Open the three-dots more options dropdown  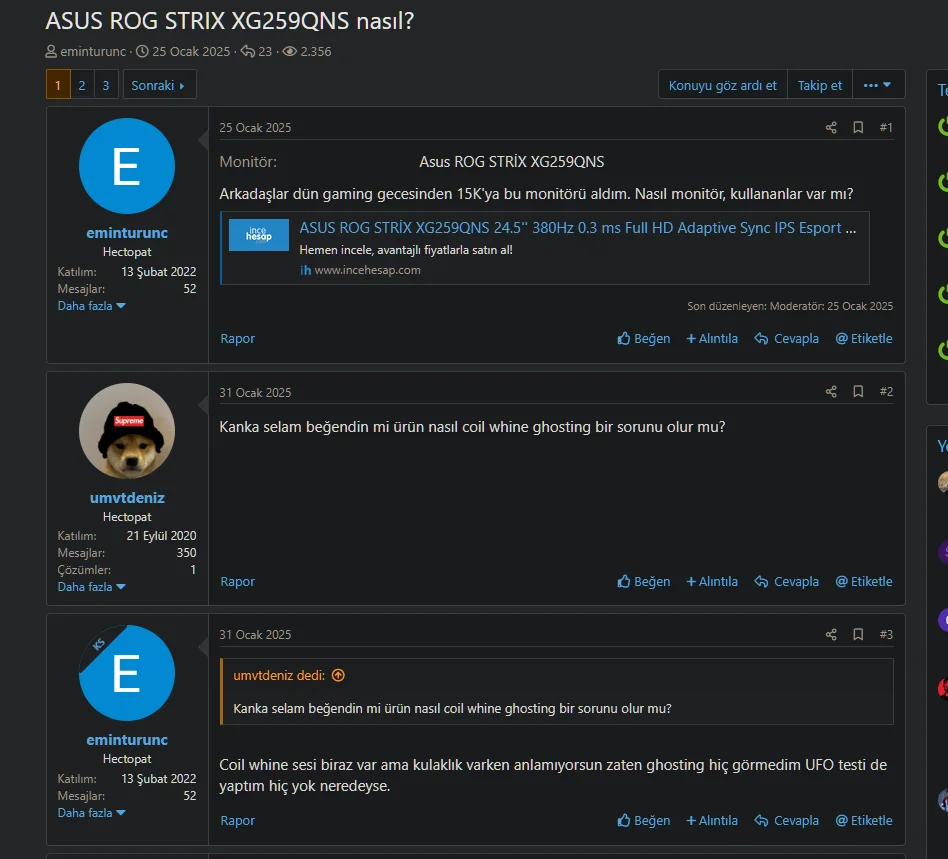pos(878,85)
